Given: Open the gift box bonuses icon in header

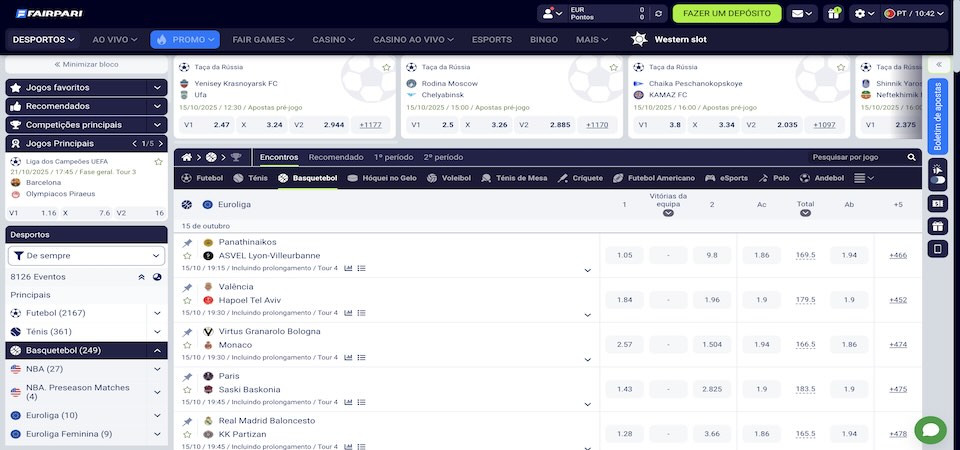Looking at the screenshot, I should 833,14.
